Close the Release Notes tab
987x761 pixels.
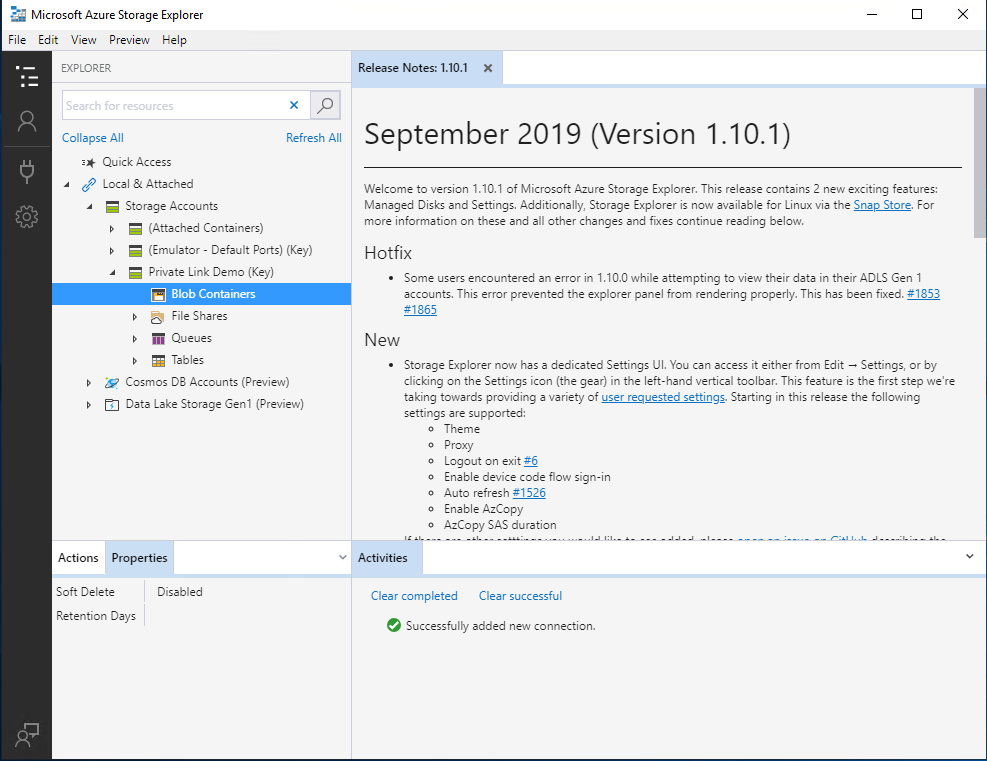click(x=488, y=68)
